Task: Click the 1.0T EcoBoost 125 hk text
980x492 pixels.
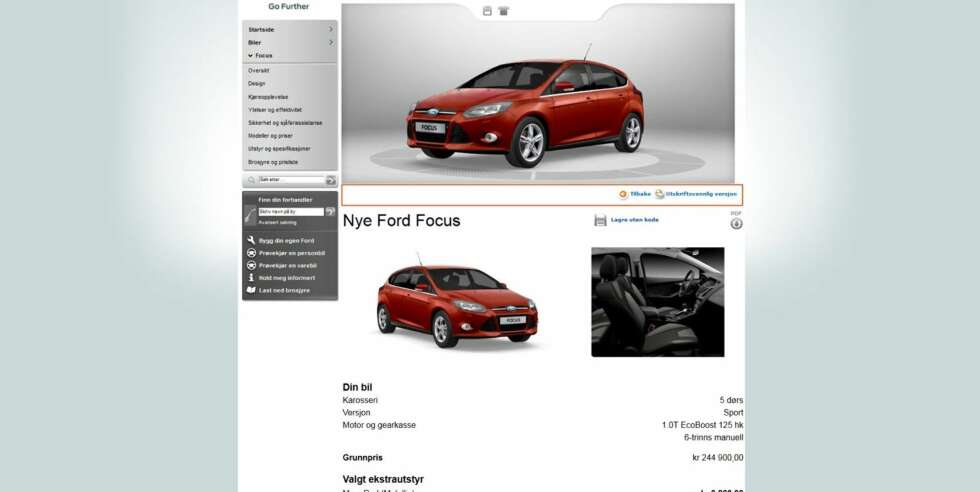Action: point(702,425)
